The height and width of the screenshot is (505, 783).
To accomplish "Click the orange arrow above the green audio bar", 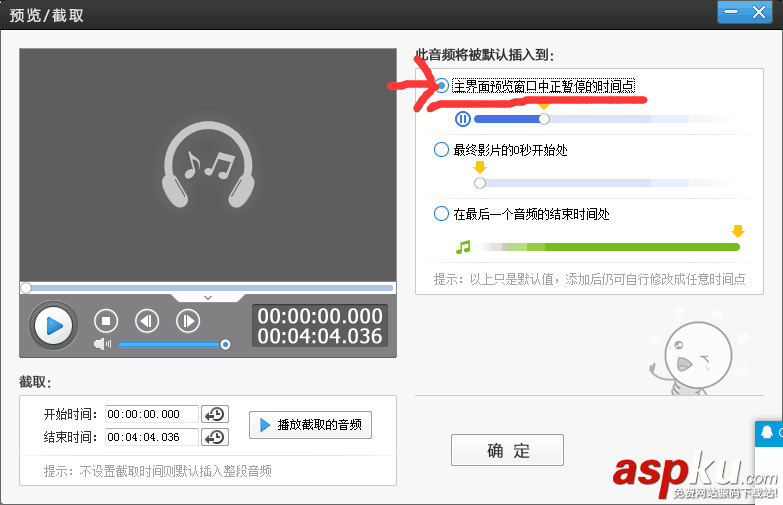I will 738,231.
